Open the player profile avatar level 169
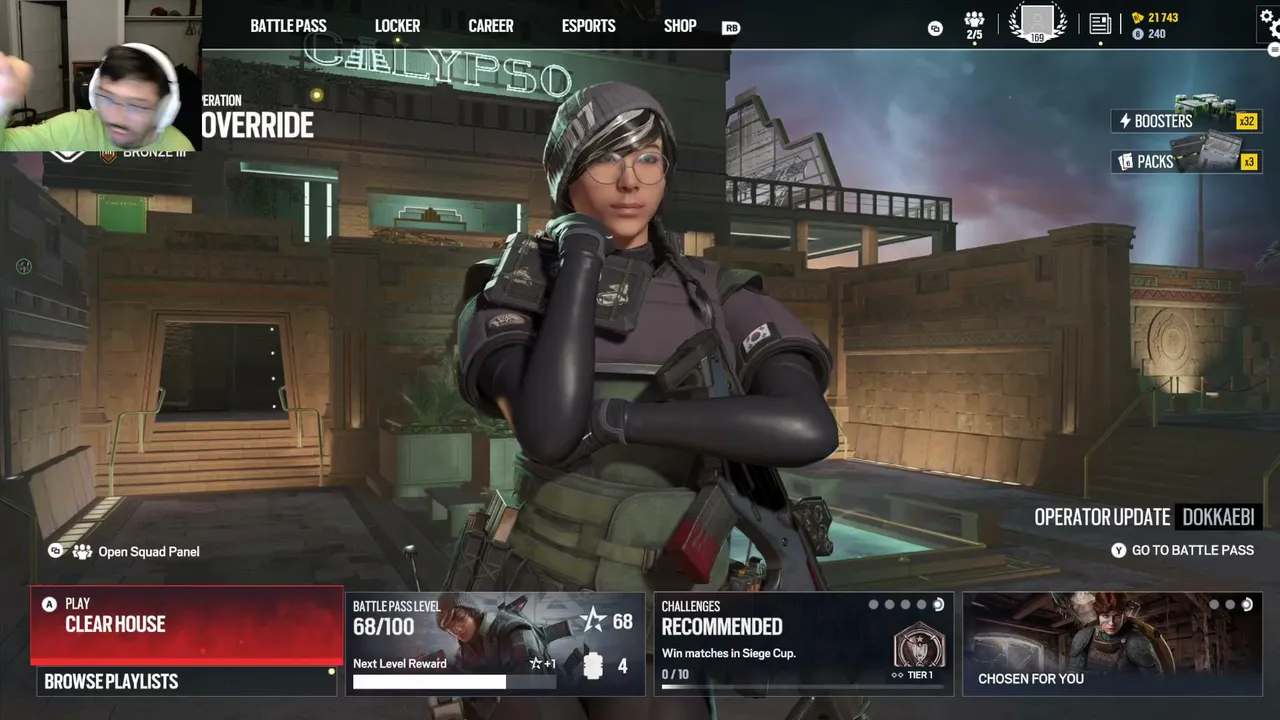 pos(1038,23)
